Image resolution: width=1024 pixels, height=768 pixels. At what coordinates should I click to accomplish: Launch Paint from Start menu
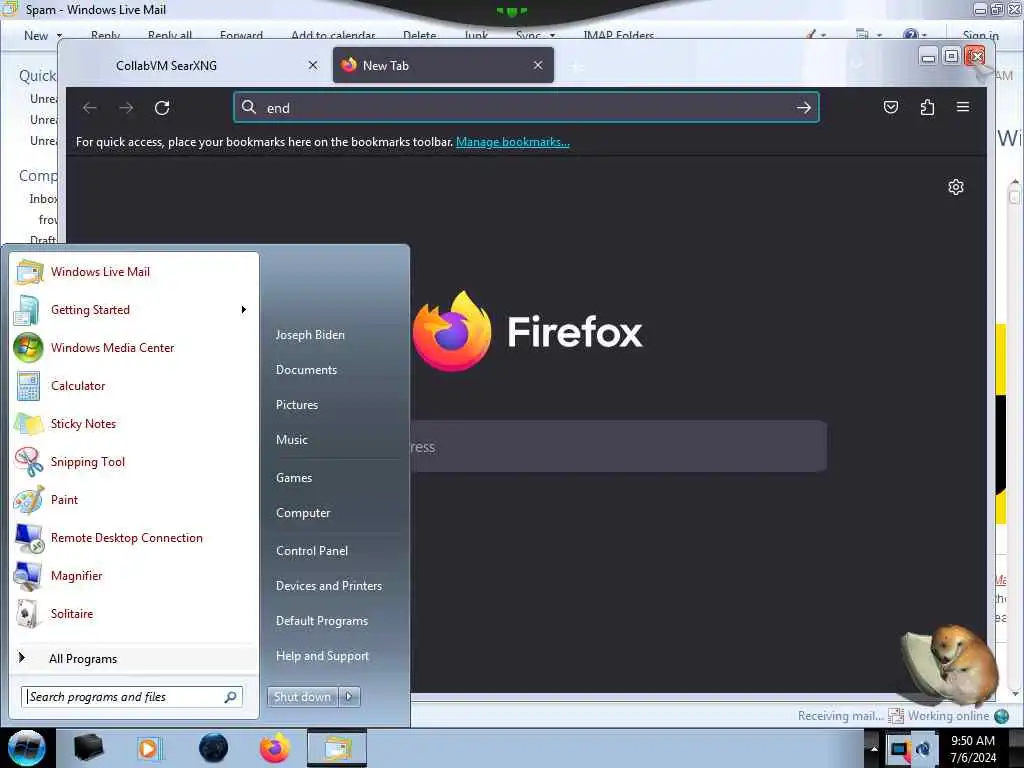(x=134, y=500)
